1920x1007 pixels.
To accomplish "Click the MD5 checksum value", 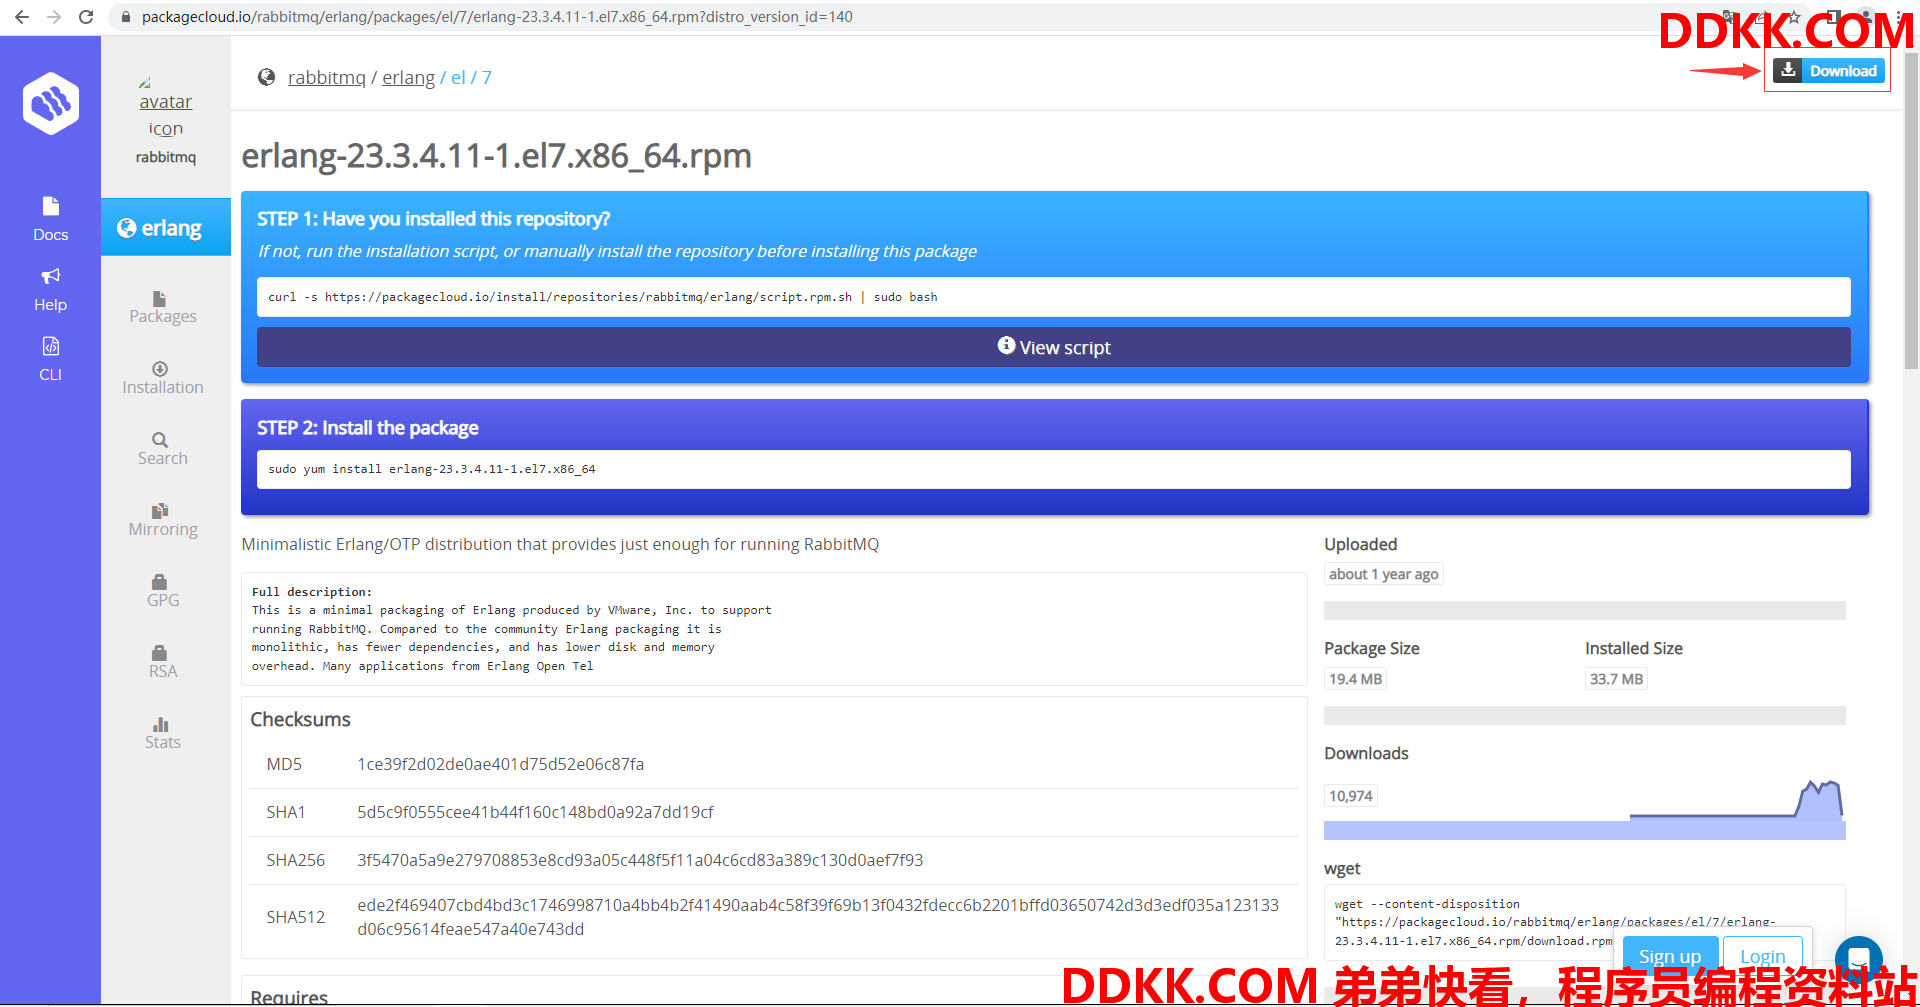I will click(500, 764).
